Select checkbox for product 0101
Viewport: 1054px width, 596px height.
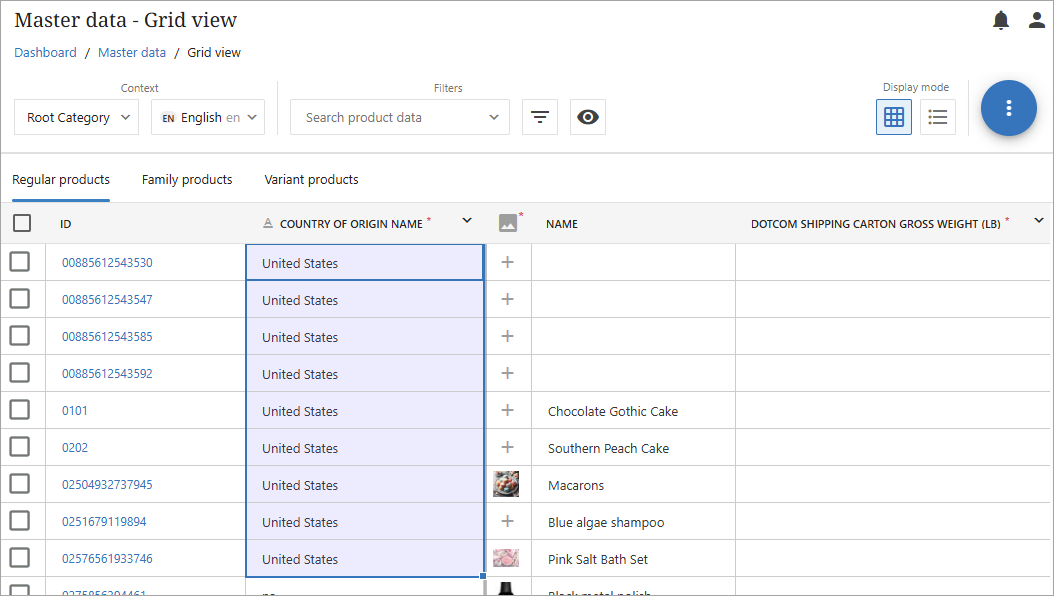click(20, 410)
